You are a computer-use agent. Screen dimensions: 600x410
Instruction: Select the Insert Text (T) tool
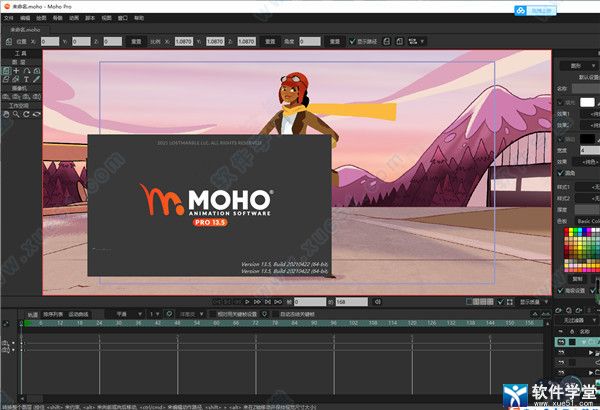point(26,80)
